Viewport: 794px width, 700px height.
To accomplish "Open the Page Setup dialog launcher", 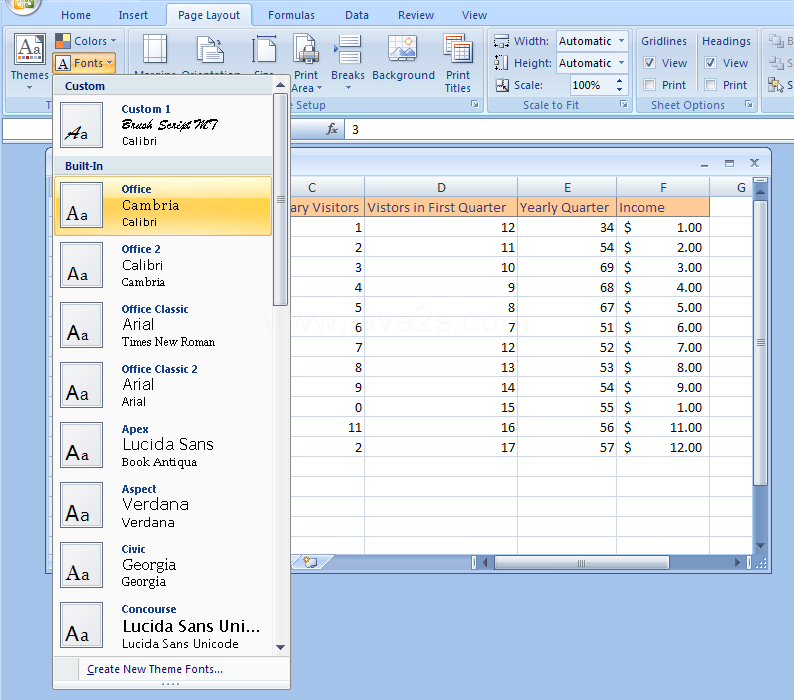I will [x=474, y=104].
